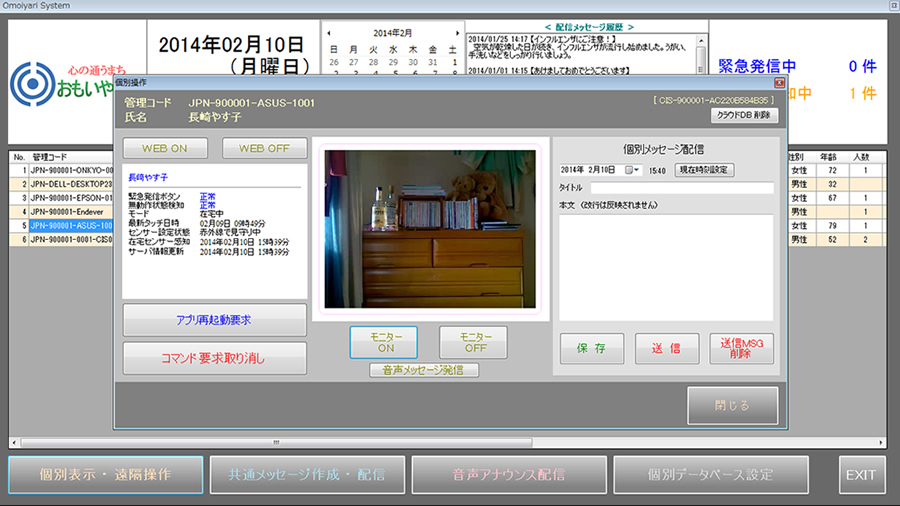Open the 音声アナウンス配信 section
Viewport: 900px width, 506px height.
(x=508, y=475)
